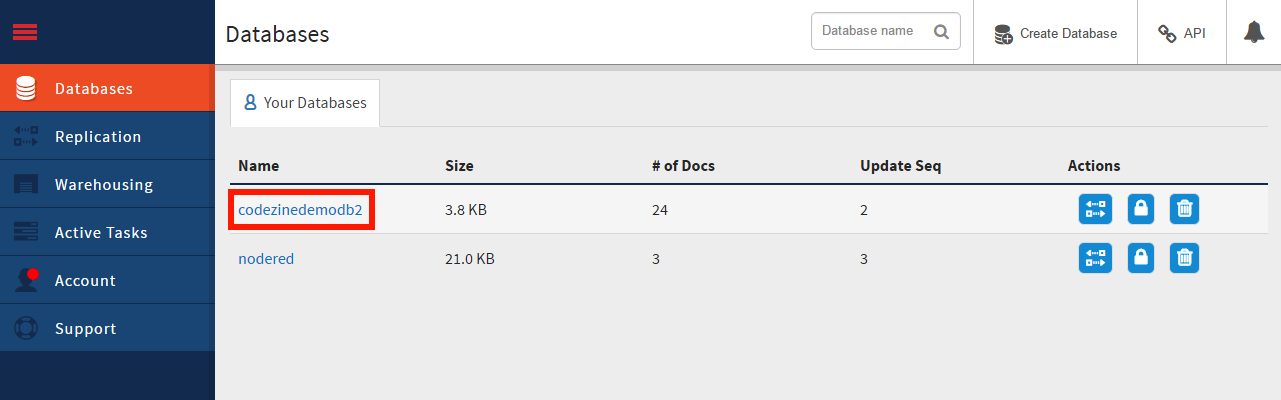This screenshot has width=1281, height=400.
Task: Select Databases in the sidebar
Action: point(107,88)
